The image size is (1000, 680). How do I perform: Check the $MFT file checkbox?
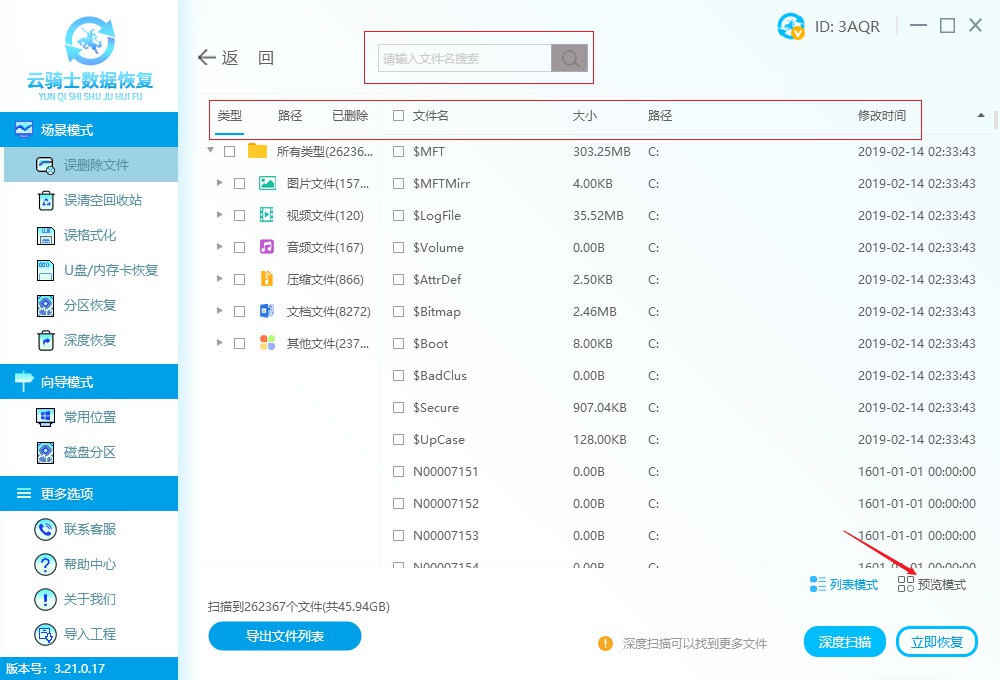(397, 151)
